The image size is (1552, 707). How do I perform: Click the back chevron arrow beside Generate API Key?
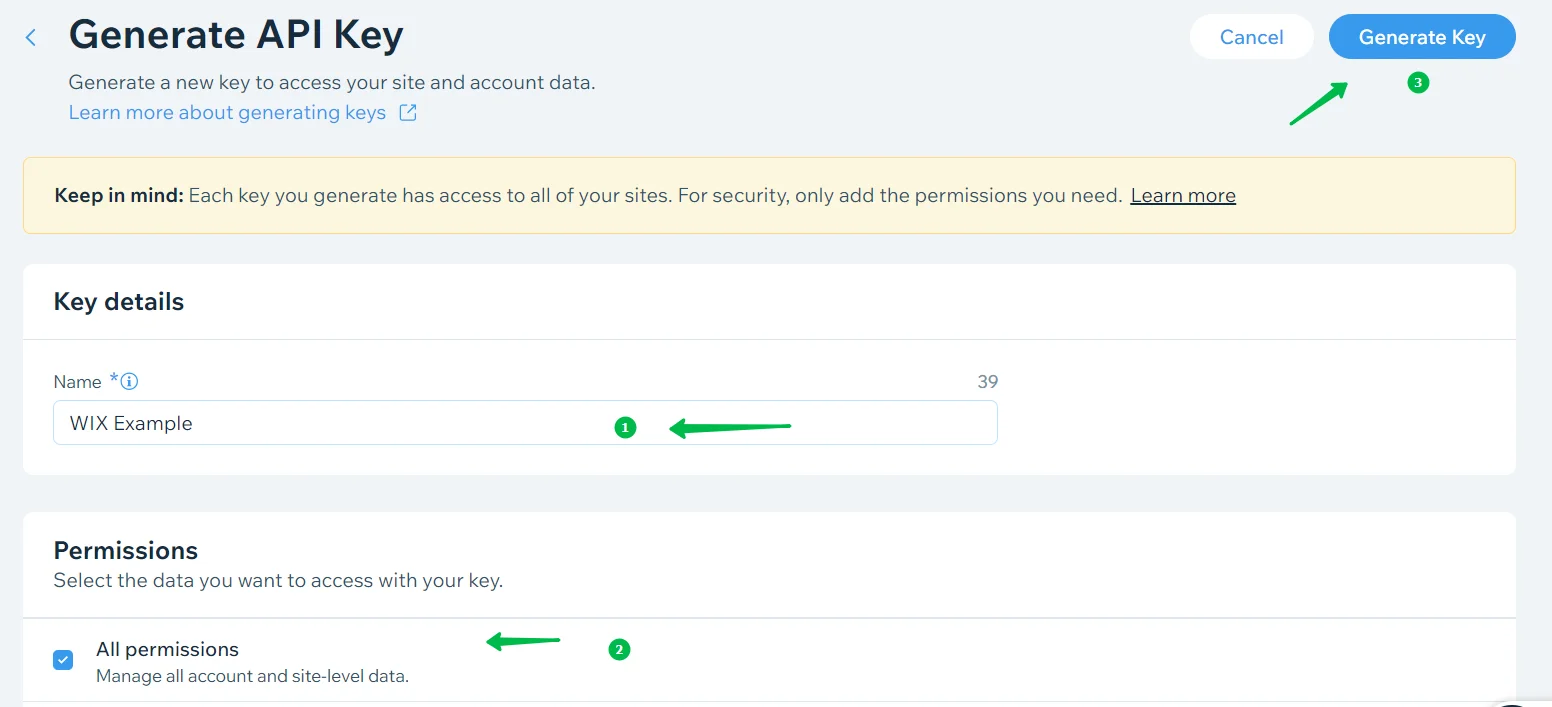pyautogui.click(x=31, y=36)
